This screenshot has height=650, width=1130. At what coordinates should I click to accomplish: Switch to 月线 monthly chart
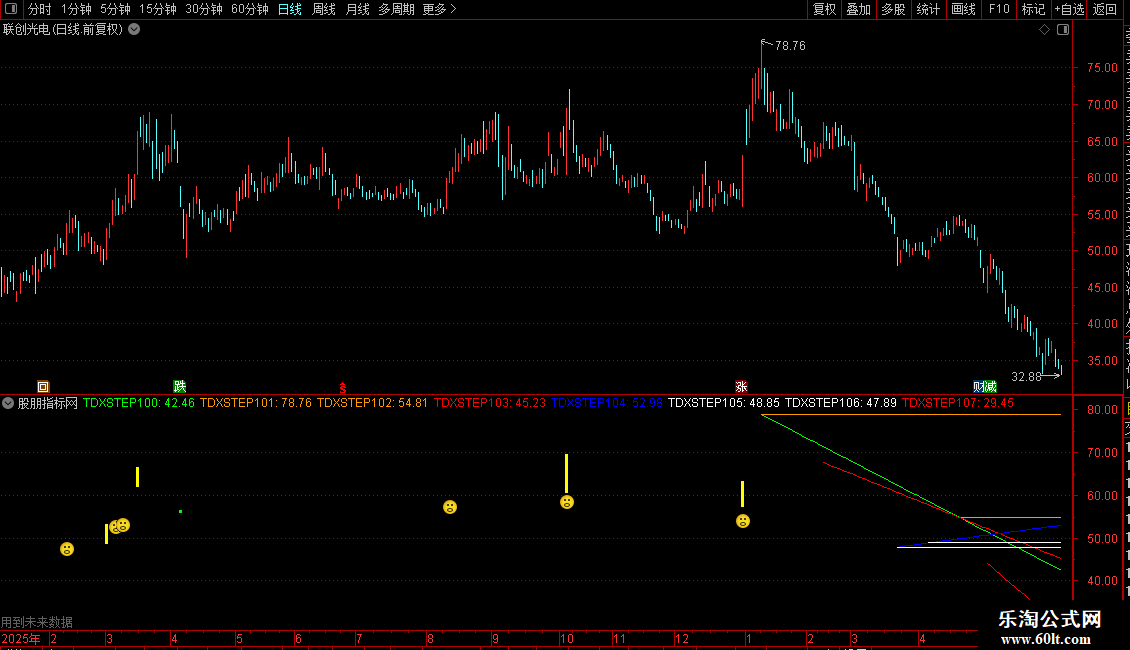tap(357, 9)
